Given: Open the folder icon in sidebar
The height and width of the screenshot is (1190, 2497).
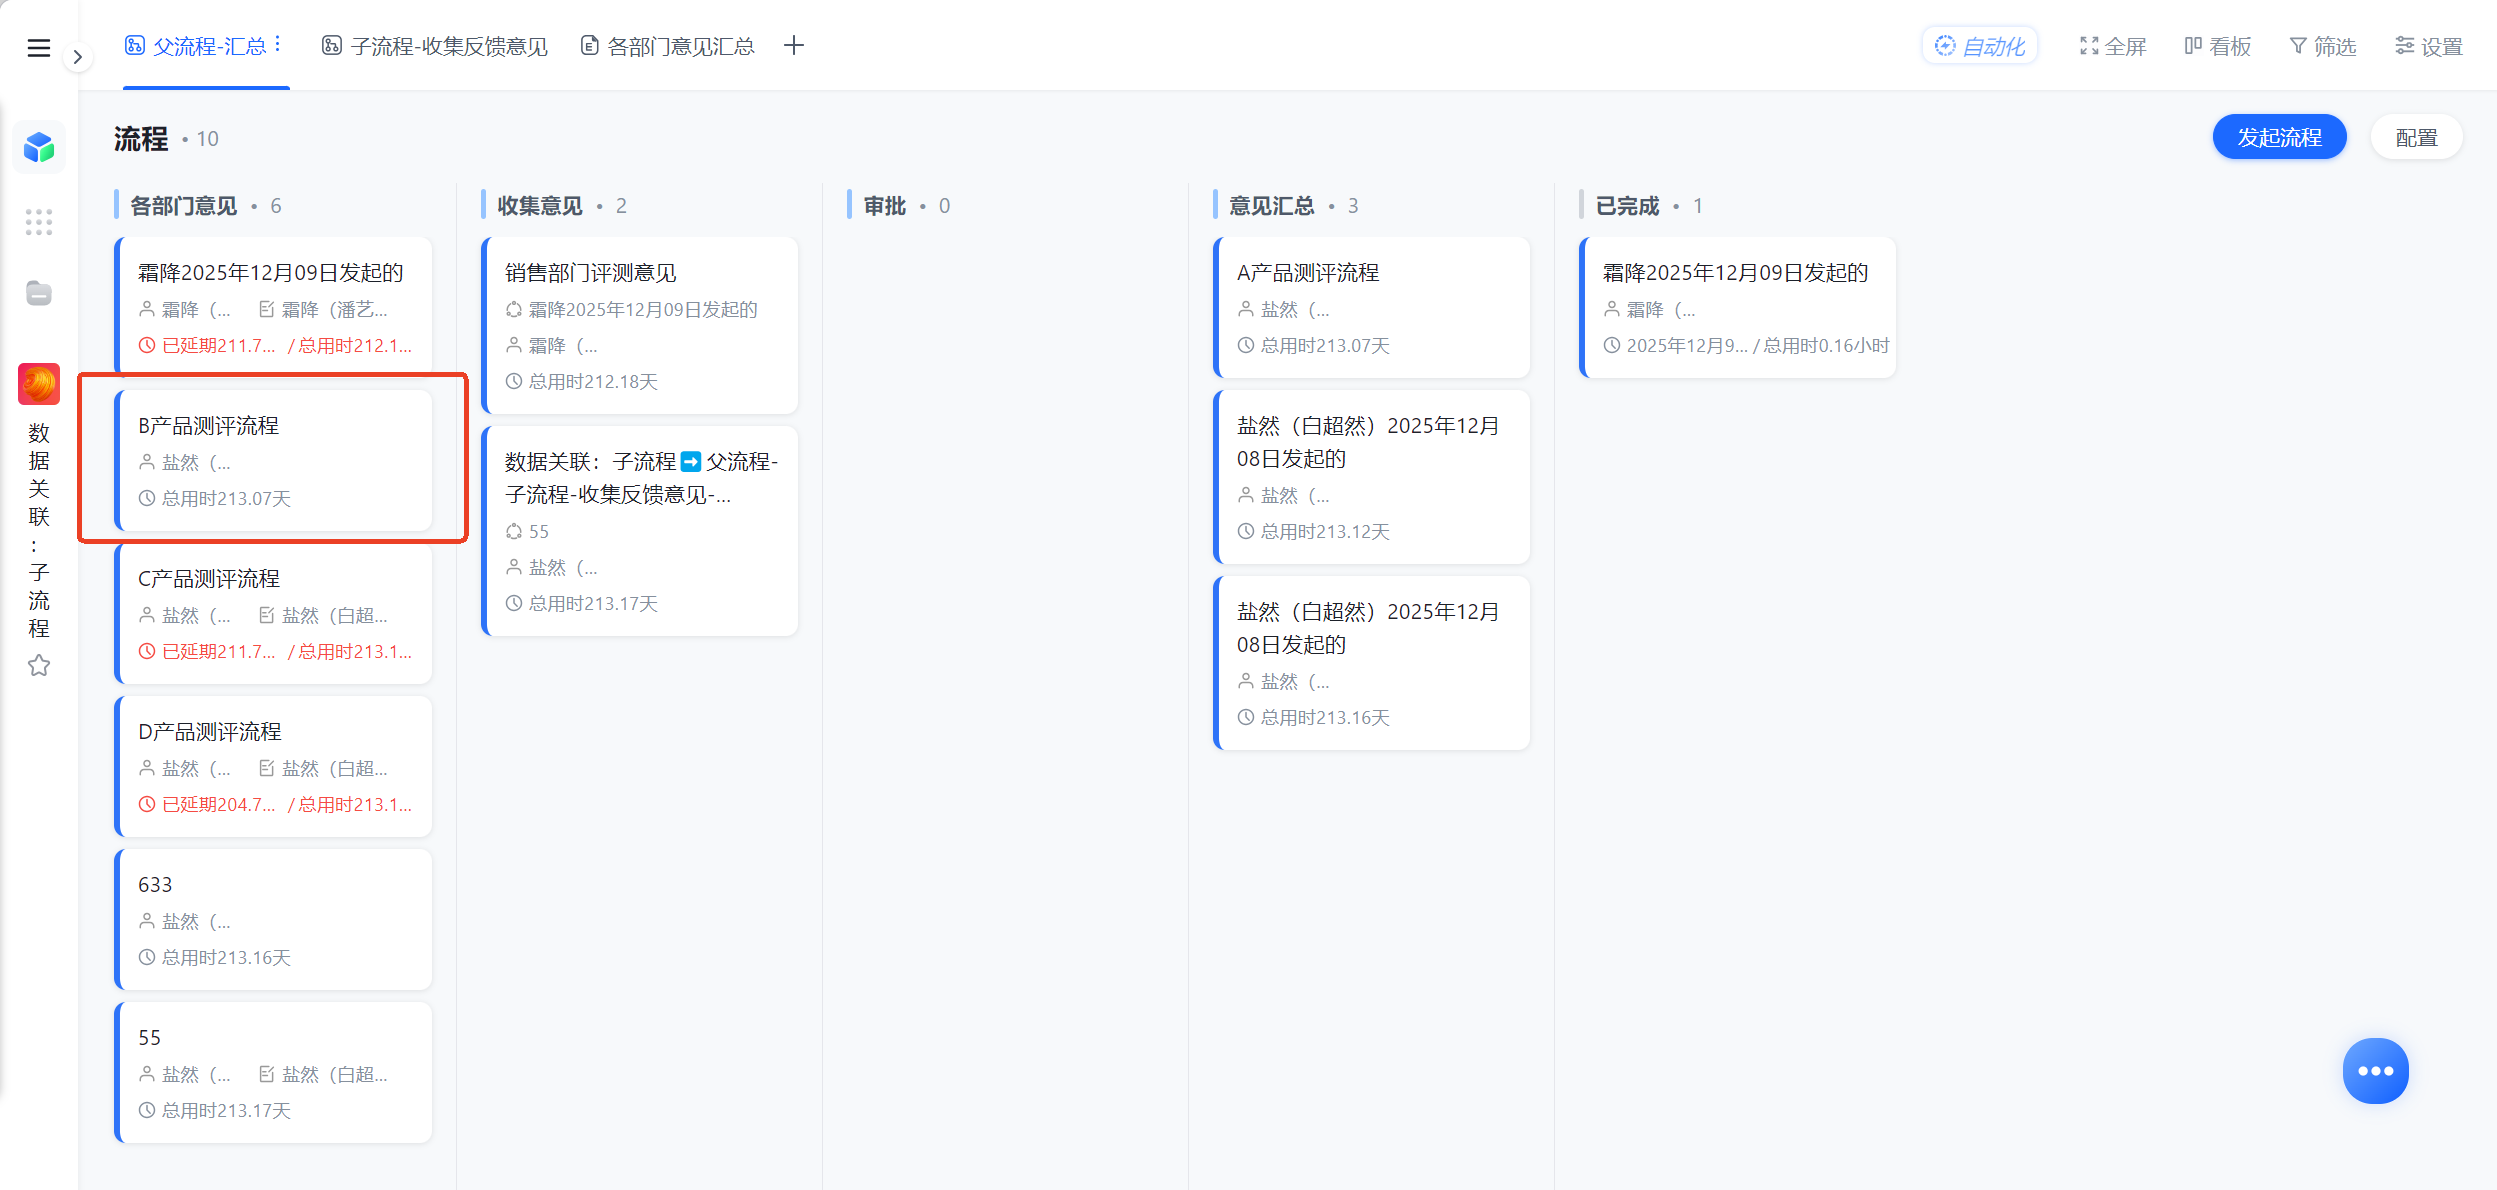Looking at the screenshot, I should point(39,293).
